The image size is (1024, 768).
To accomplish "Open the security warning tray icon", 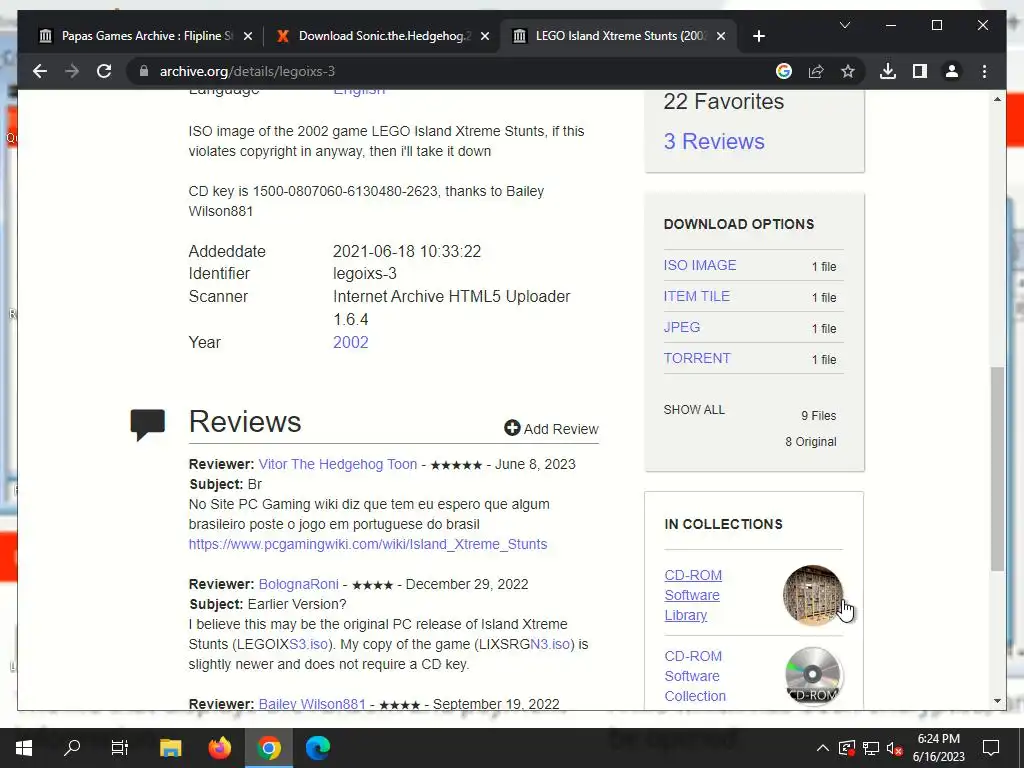I will (846, 748).
